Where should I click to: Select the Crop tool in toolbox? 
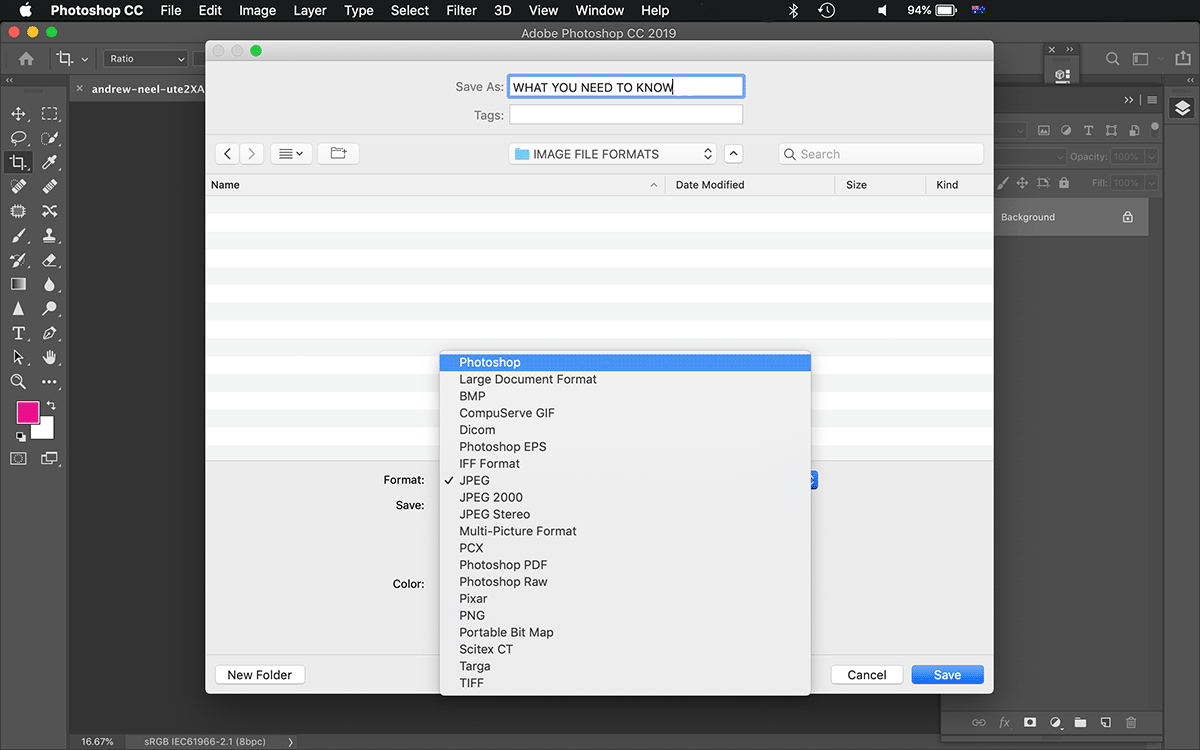coord(18,162)
